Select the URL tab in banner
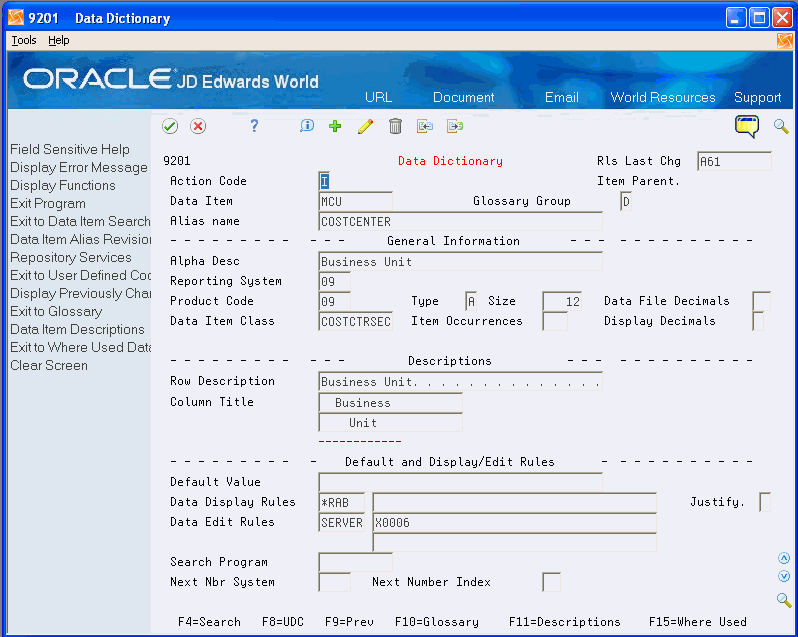798x637 pixels. coord(379,97)
